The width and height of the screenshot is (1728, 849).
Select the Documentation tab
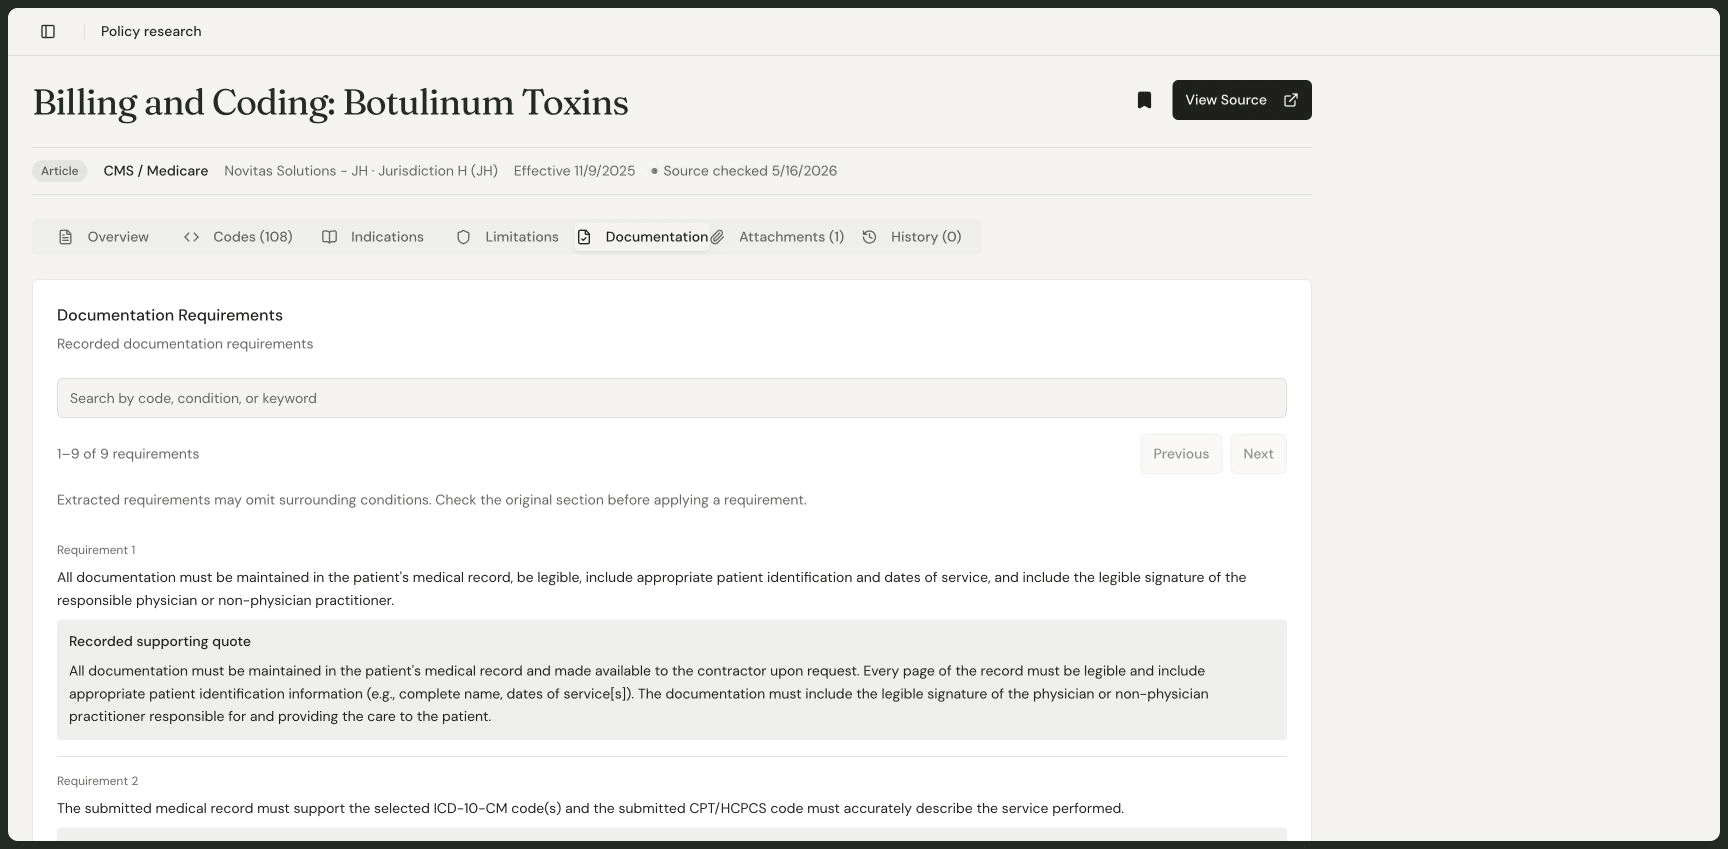642,237
